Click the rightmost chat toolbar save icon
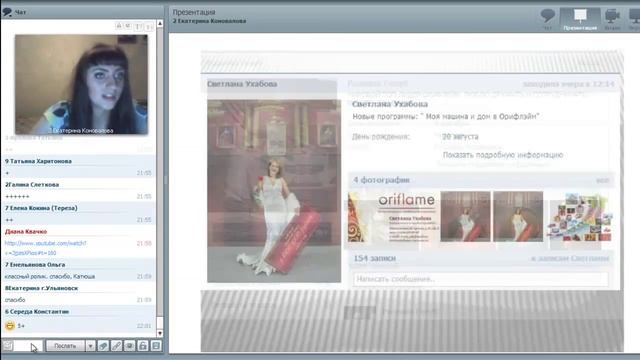Viewport: 640px width, 360px height. tap(156, 346)
